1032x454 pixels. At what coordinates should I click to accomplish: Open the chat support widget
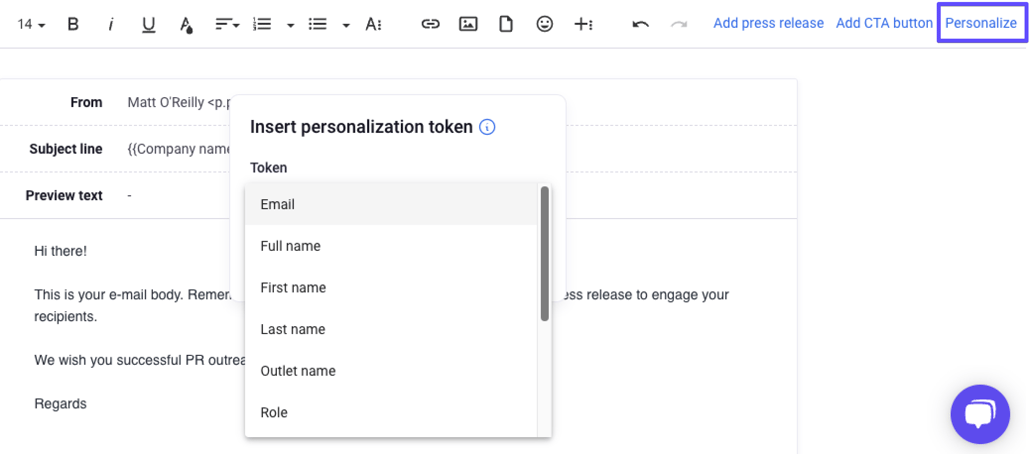pos(980,414)
